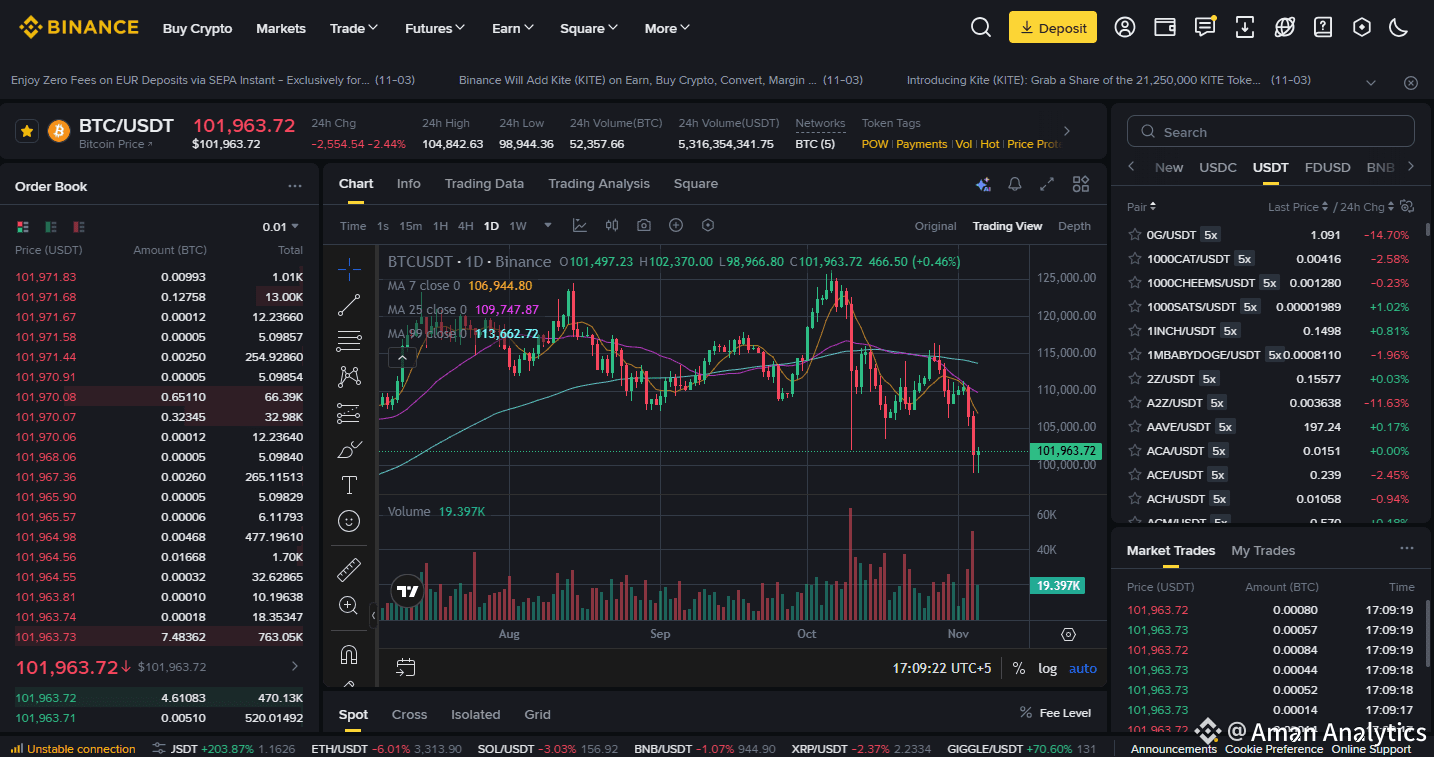The height and width of the screenshot is (757, 1434).
Task: Open the More menu dropdown
Action: point(667,28)
